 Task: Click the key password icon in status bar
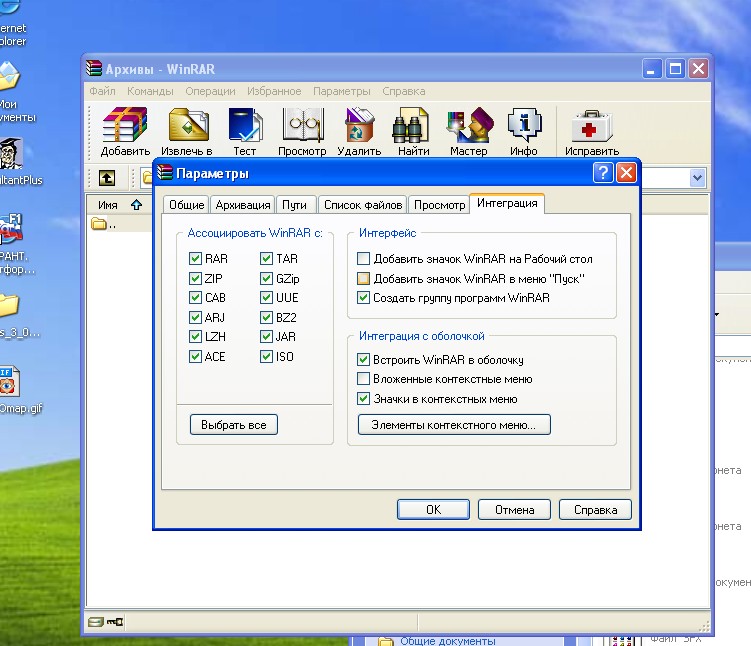pos(115,622)
